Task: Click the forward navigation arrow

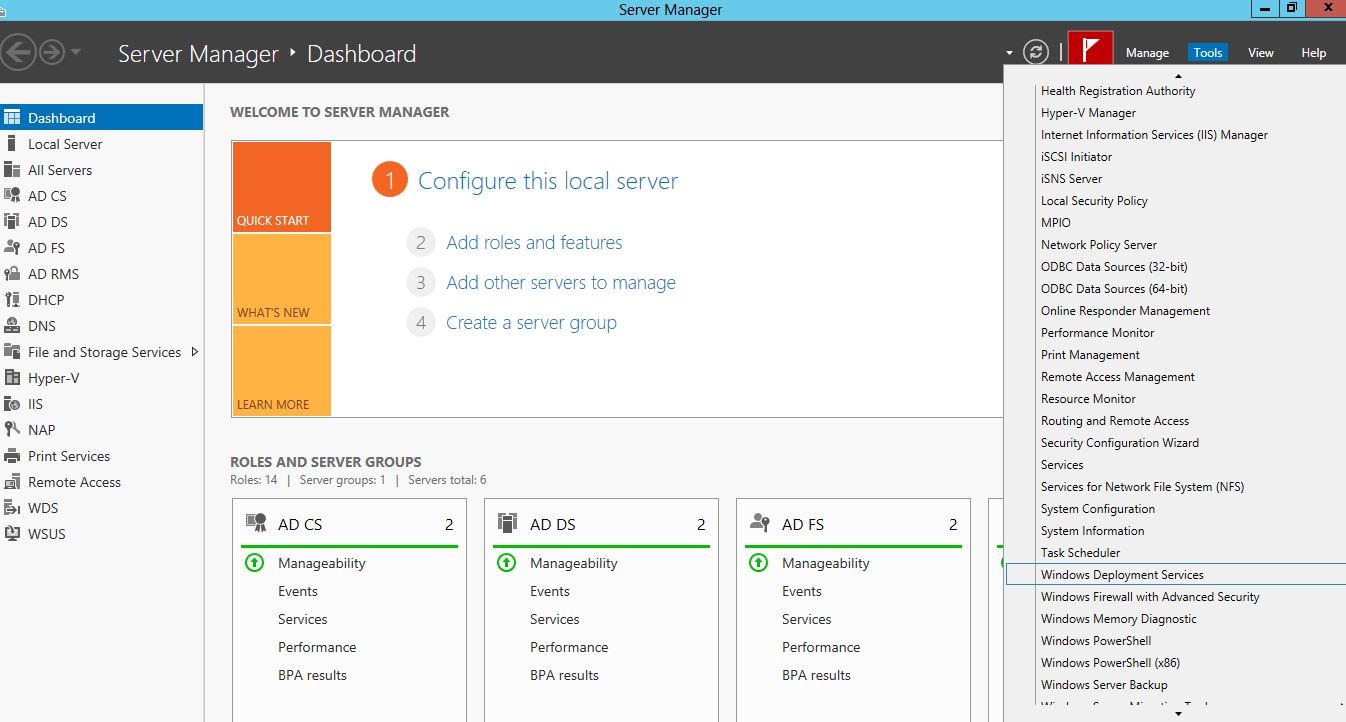Action: (52, 52)
